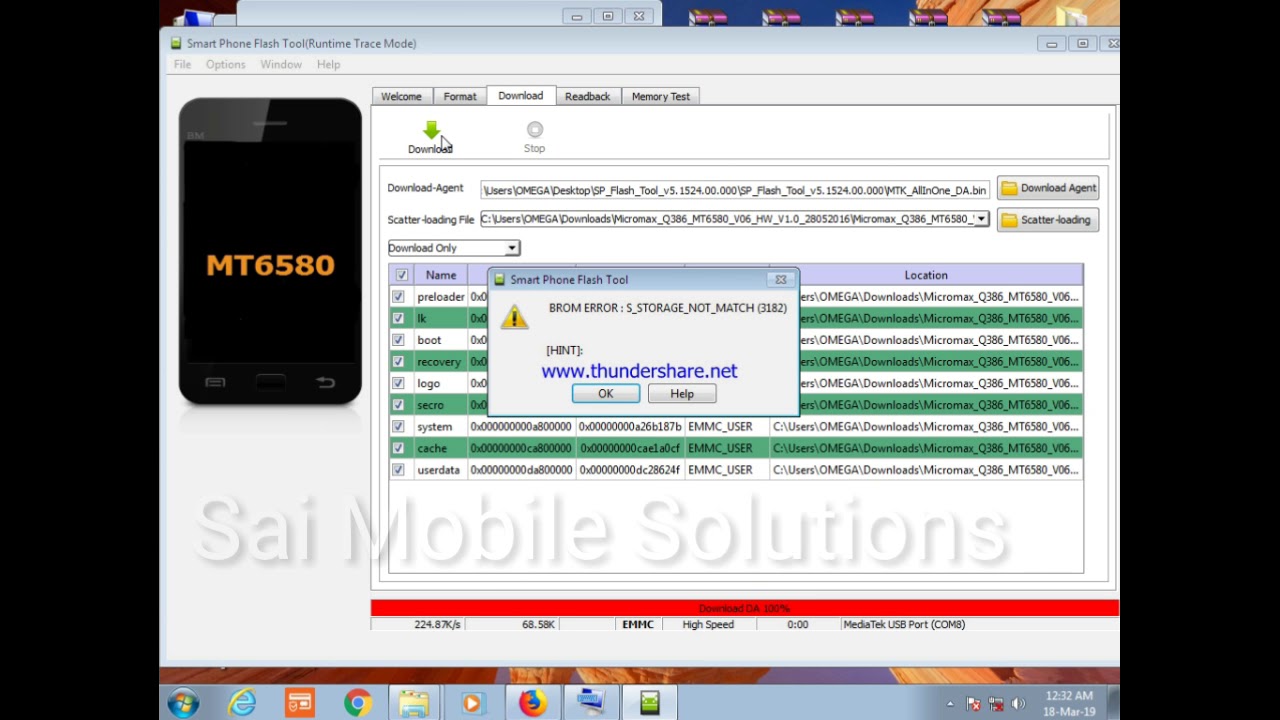Open Windows Explorer folder taskbar icon
This screenshot has height=720, width=1280.
[x=414, y=703]
